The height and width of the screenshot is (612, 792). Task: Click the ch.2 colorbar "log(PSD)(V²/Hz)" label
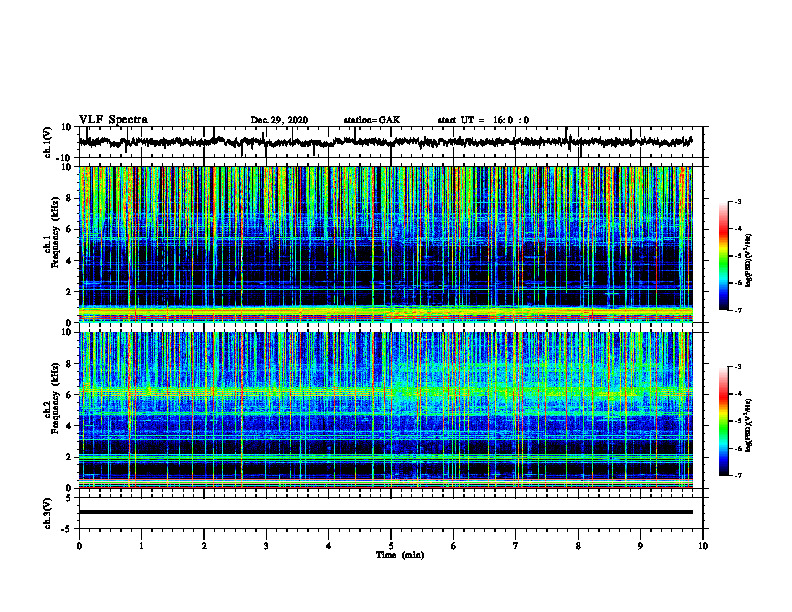[x=749, y=425]
